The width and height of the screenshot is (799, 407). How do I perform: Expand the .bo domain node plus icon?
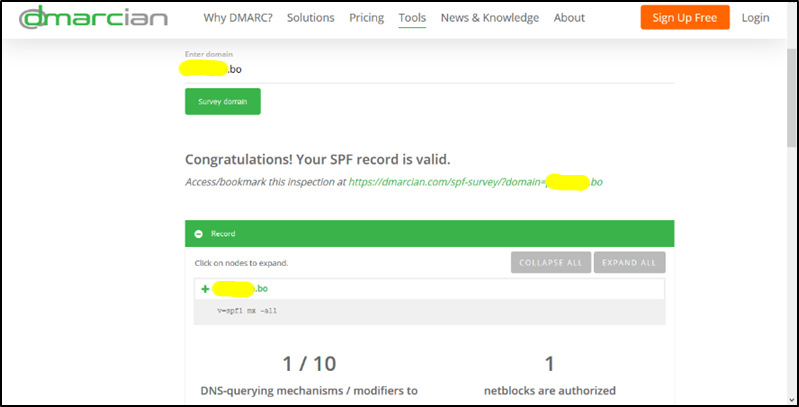205,289
